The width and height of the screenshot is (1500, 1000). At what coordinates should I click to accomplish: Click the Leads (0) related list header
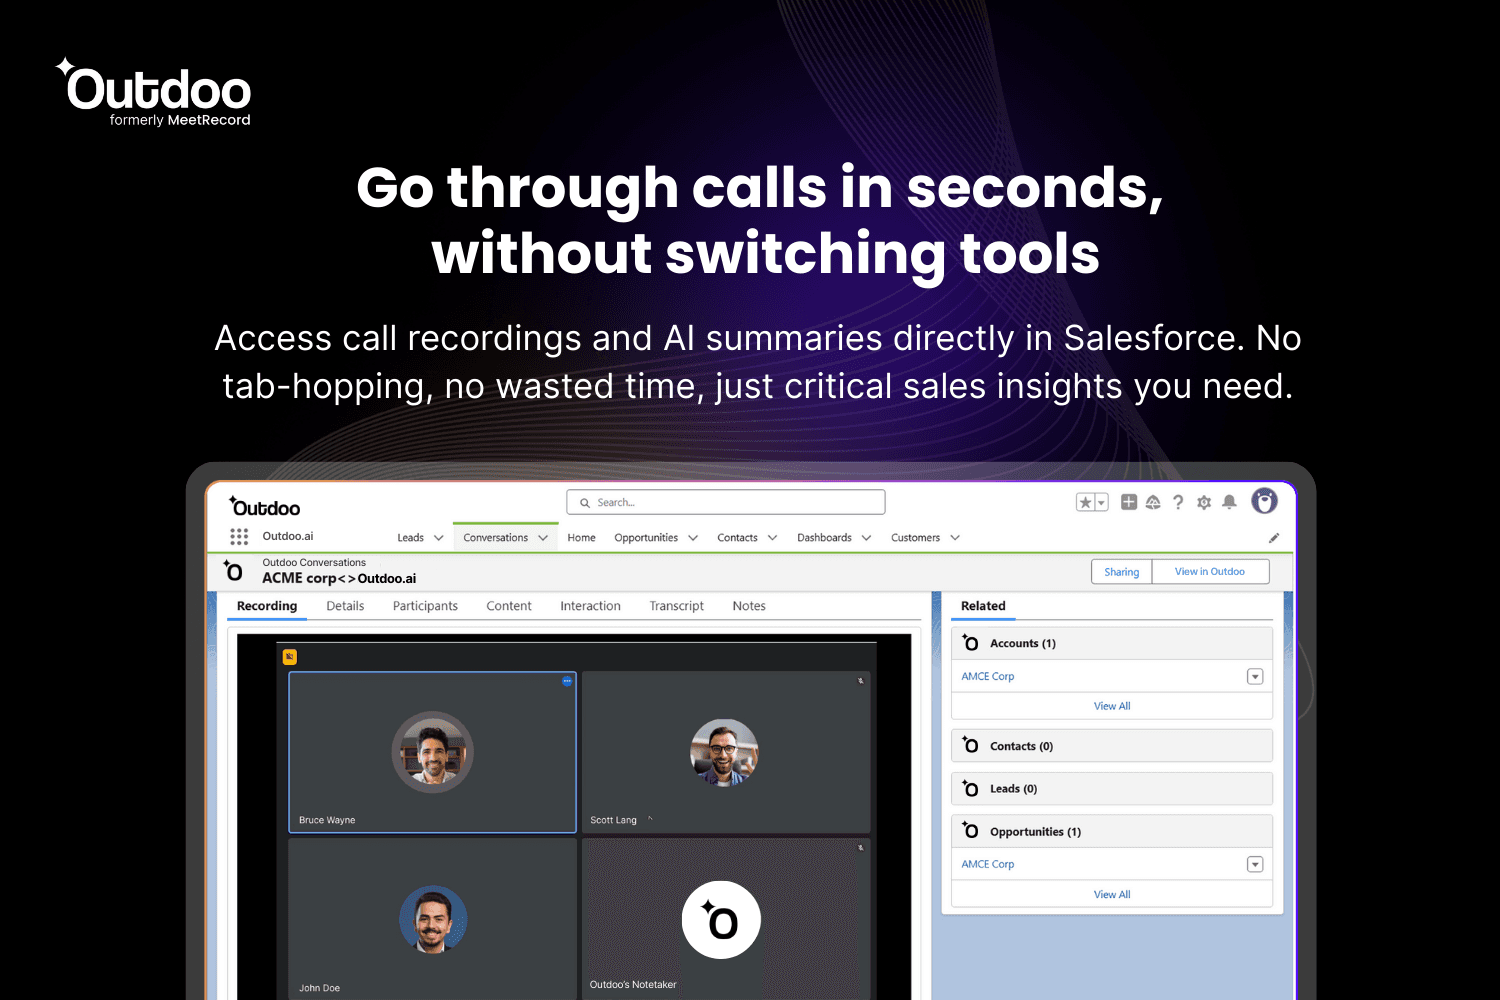click(x=1112, y=789)
